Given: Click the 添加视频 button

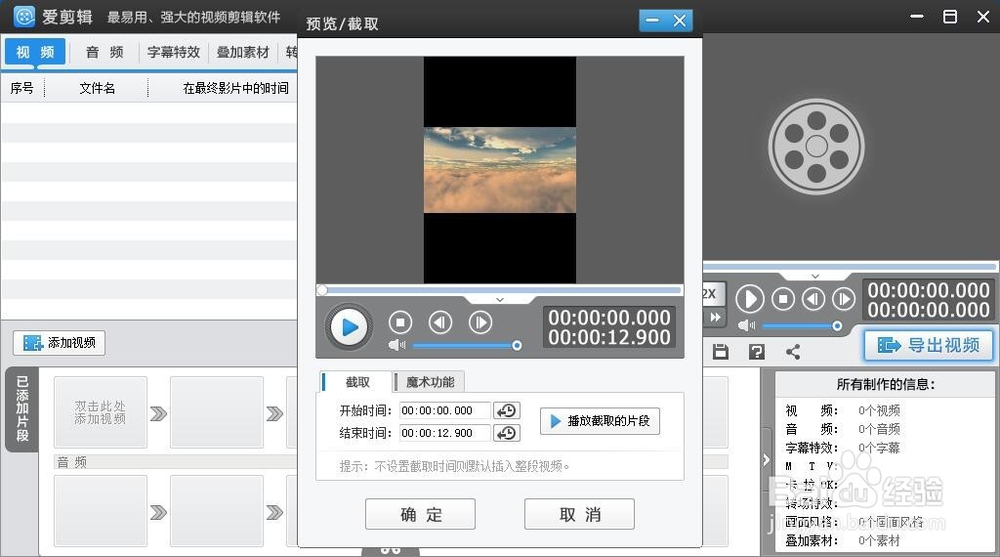Looking at the screenshot, I should point(59,343).
